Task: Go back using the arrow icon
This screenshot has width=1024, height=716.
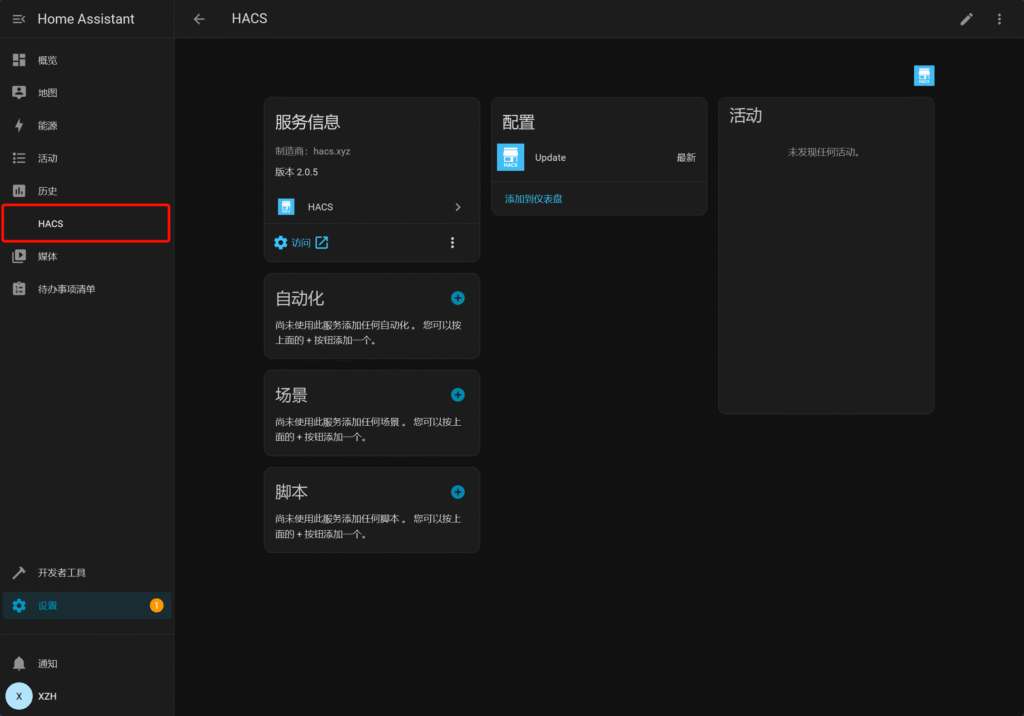Action: point(199,19)
